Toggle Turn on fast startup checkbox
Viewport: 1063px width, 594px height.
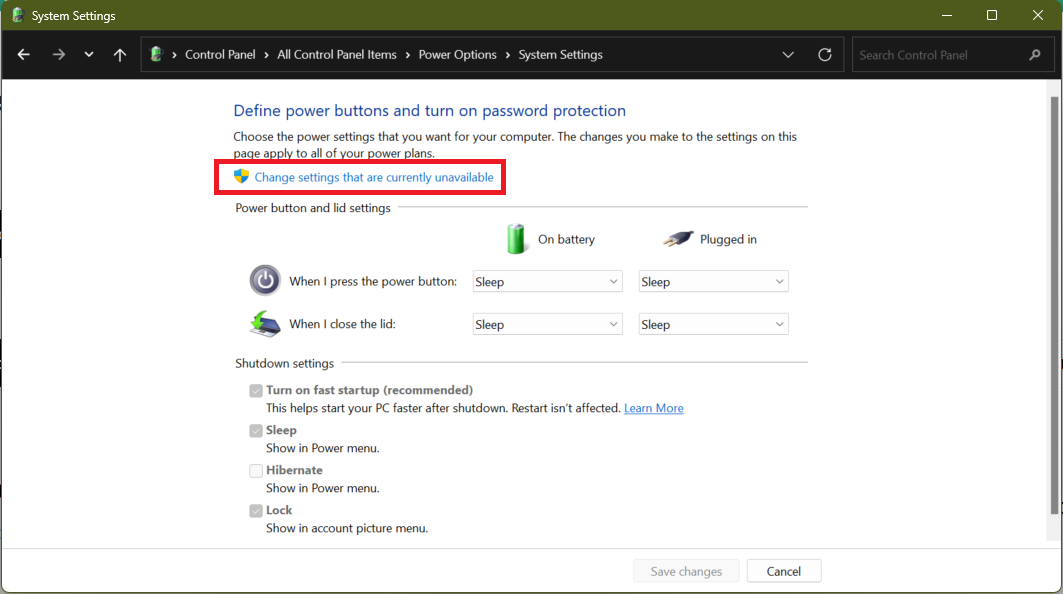[x=256, y=390]
